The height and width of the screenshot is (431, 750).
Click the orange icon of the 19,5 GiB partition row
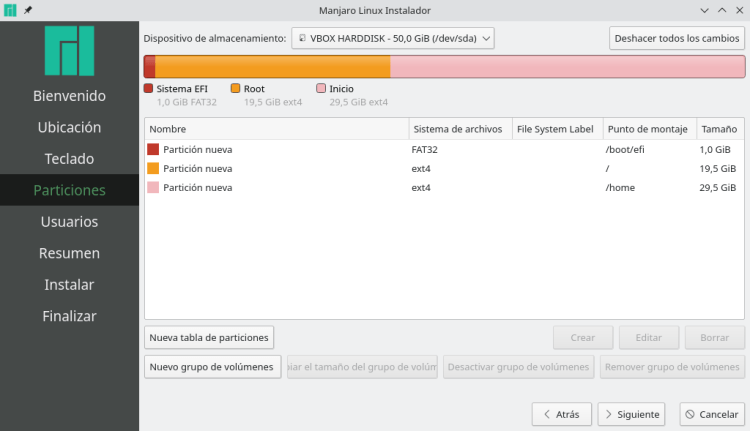153,168
